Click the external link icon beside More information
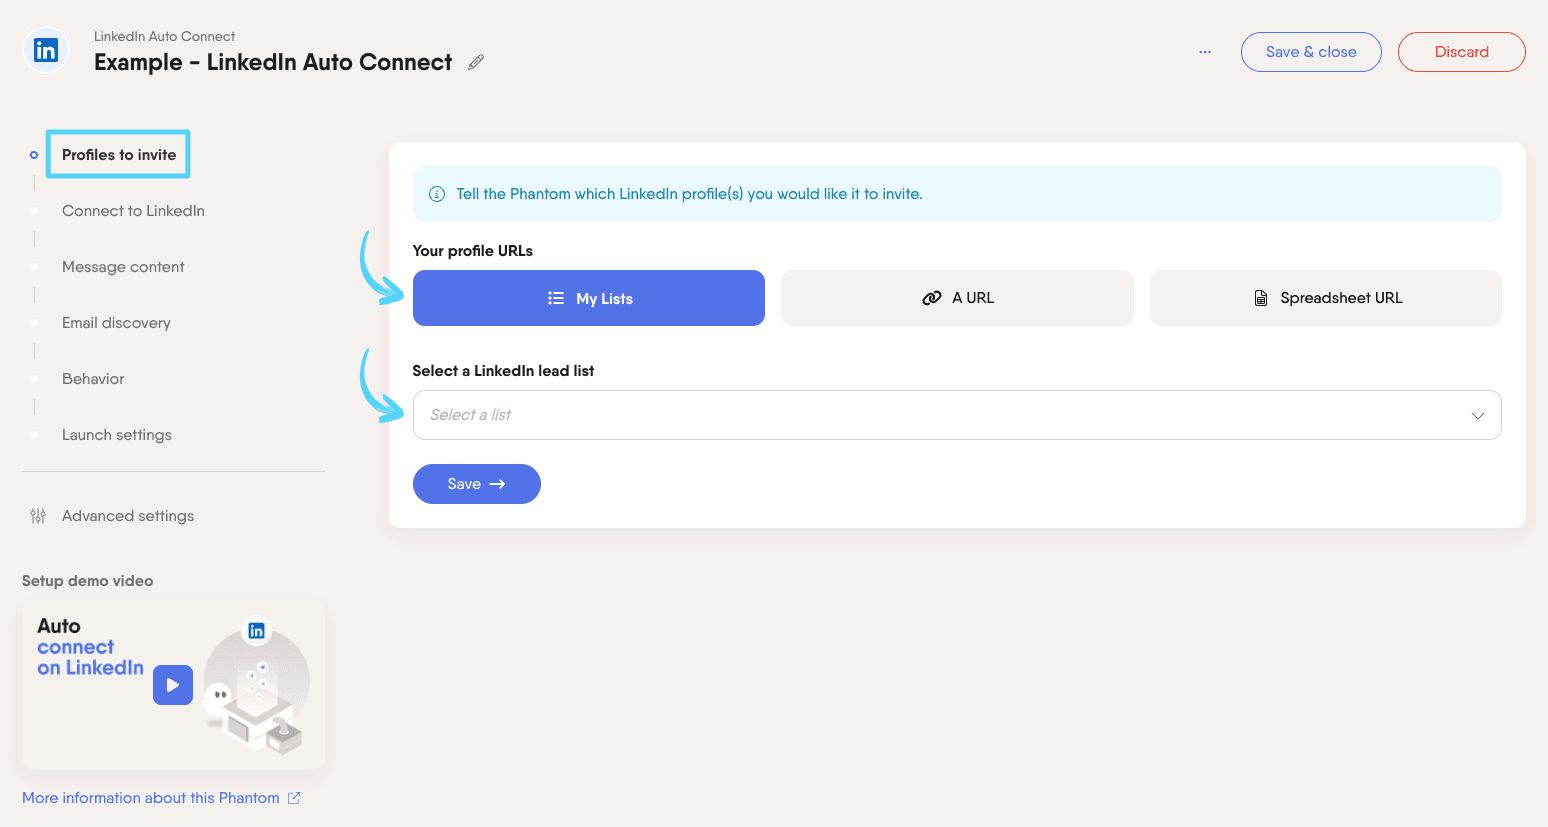The width and height of the screenshot is (1548, 827). 294,798
